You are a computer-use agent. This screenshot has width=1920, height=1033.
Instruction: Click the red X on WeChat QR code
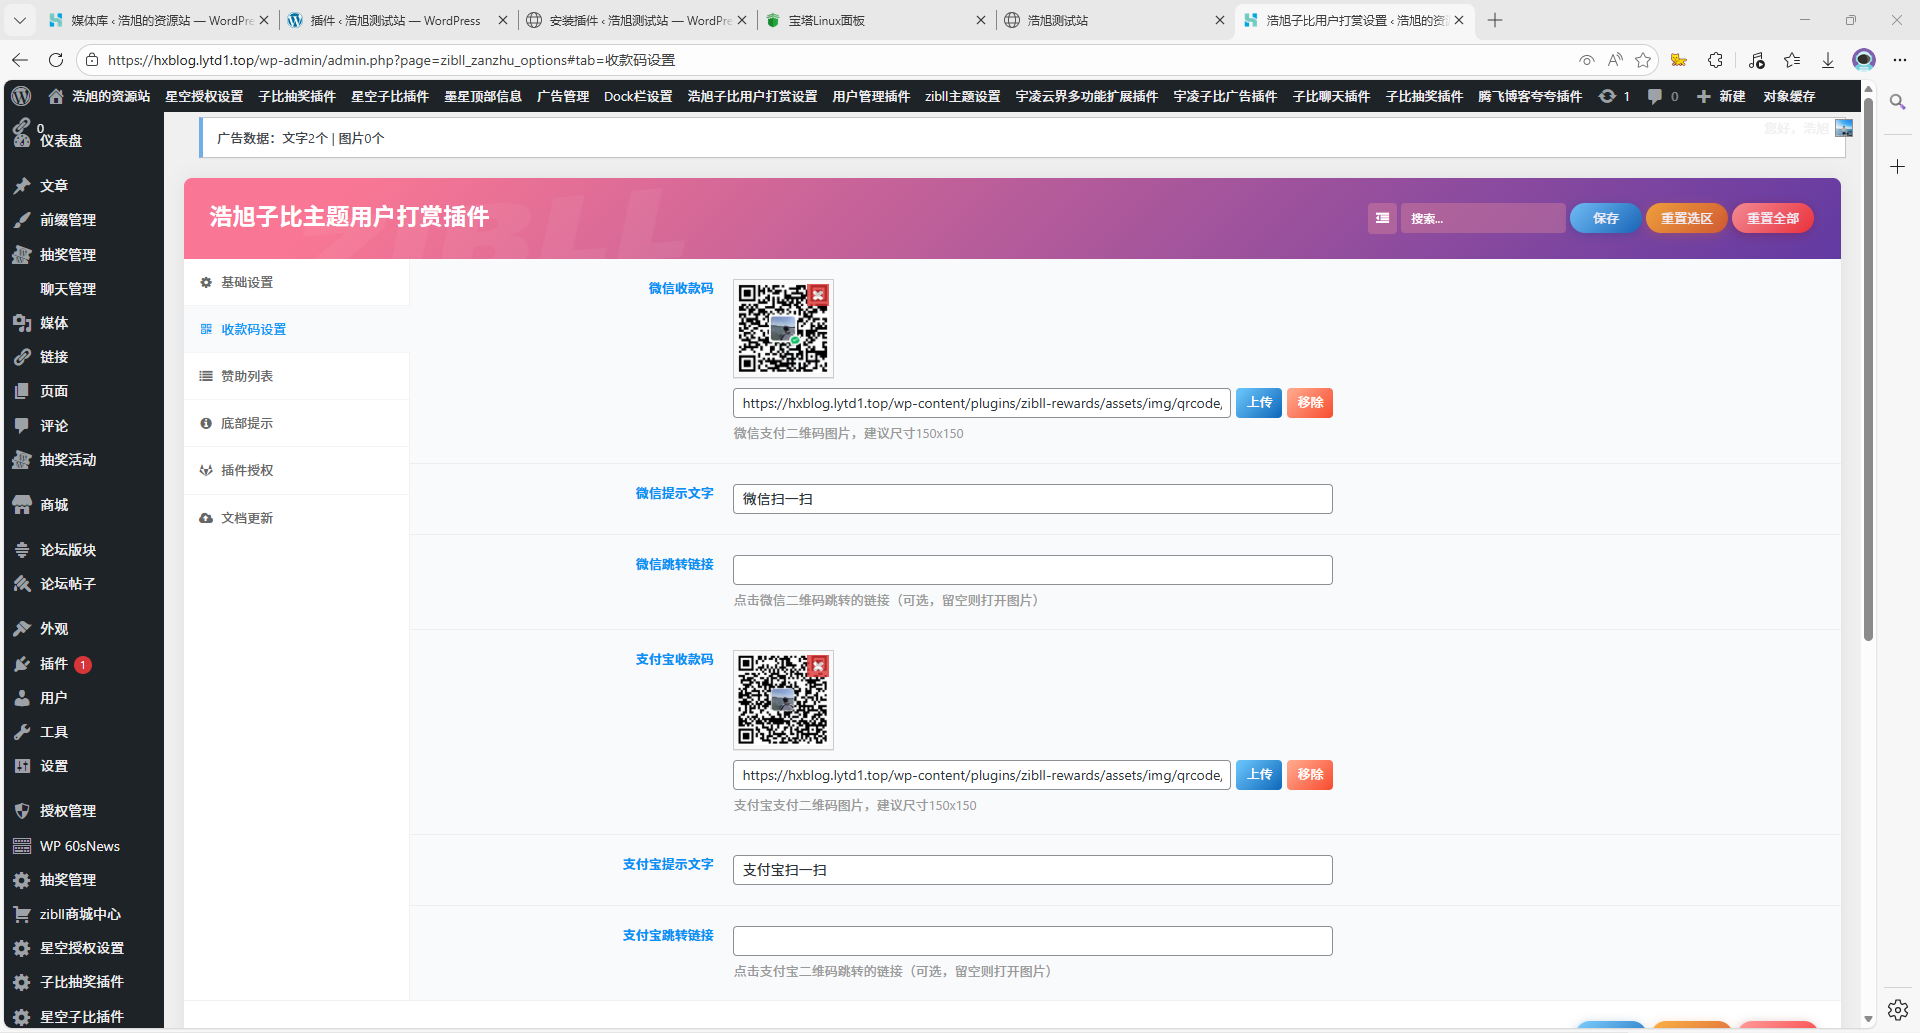pyautogui.click(x=818, y=295)
